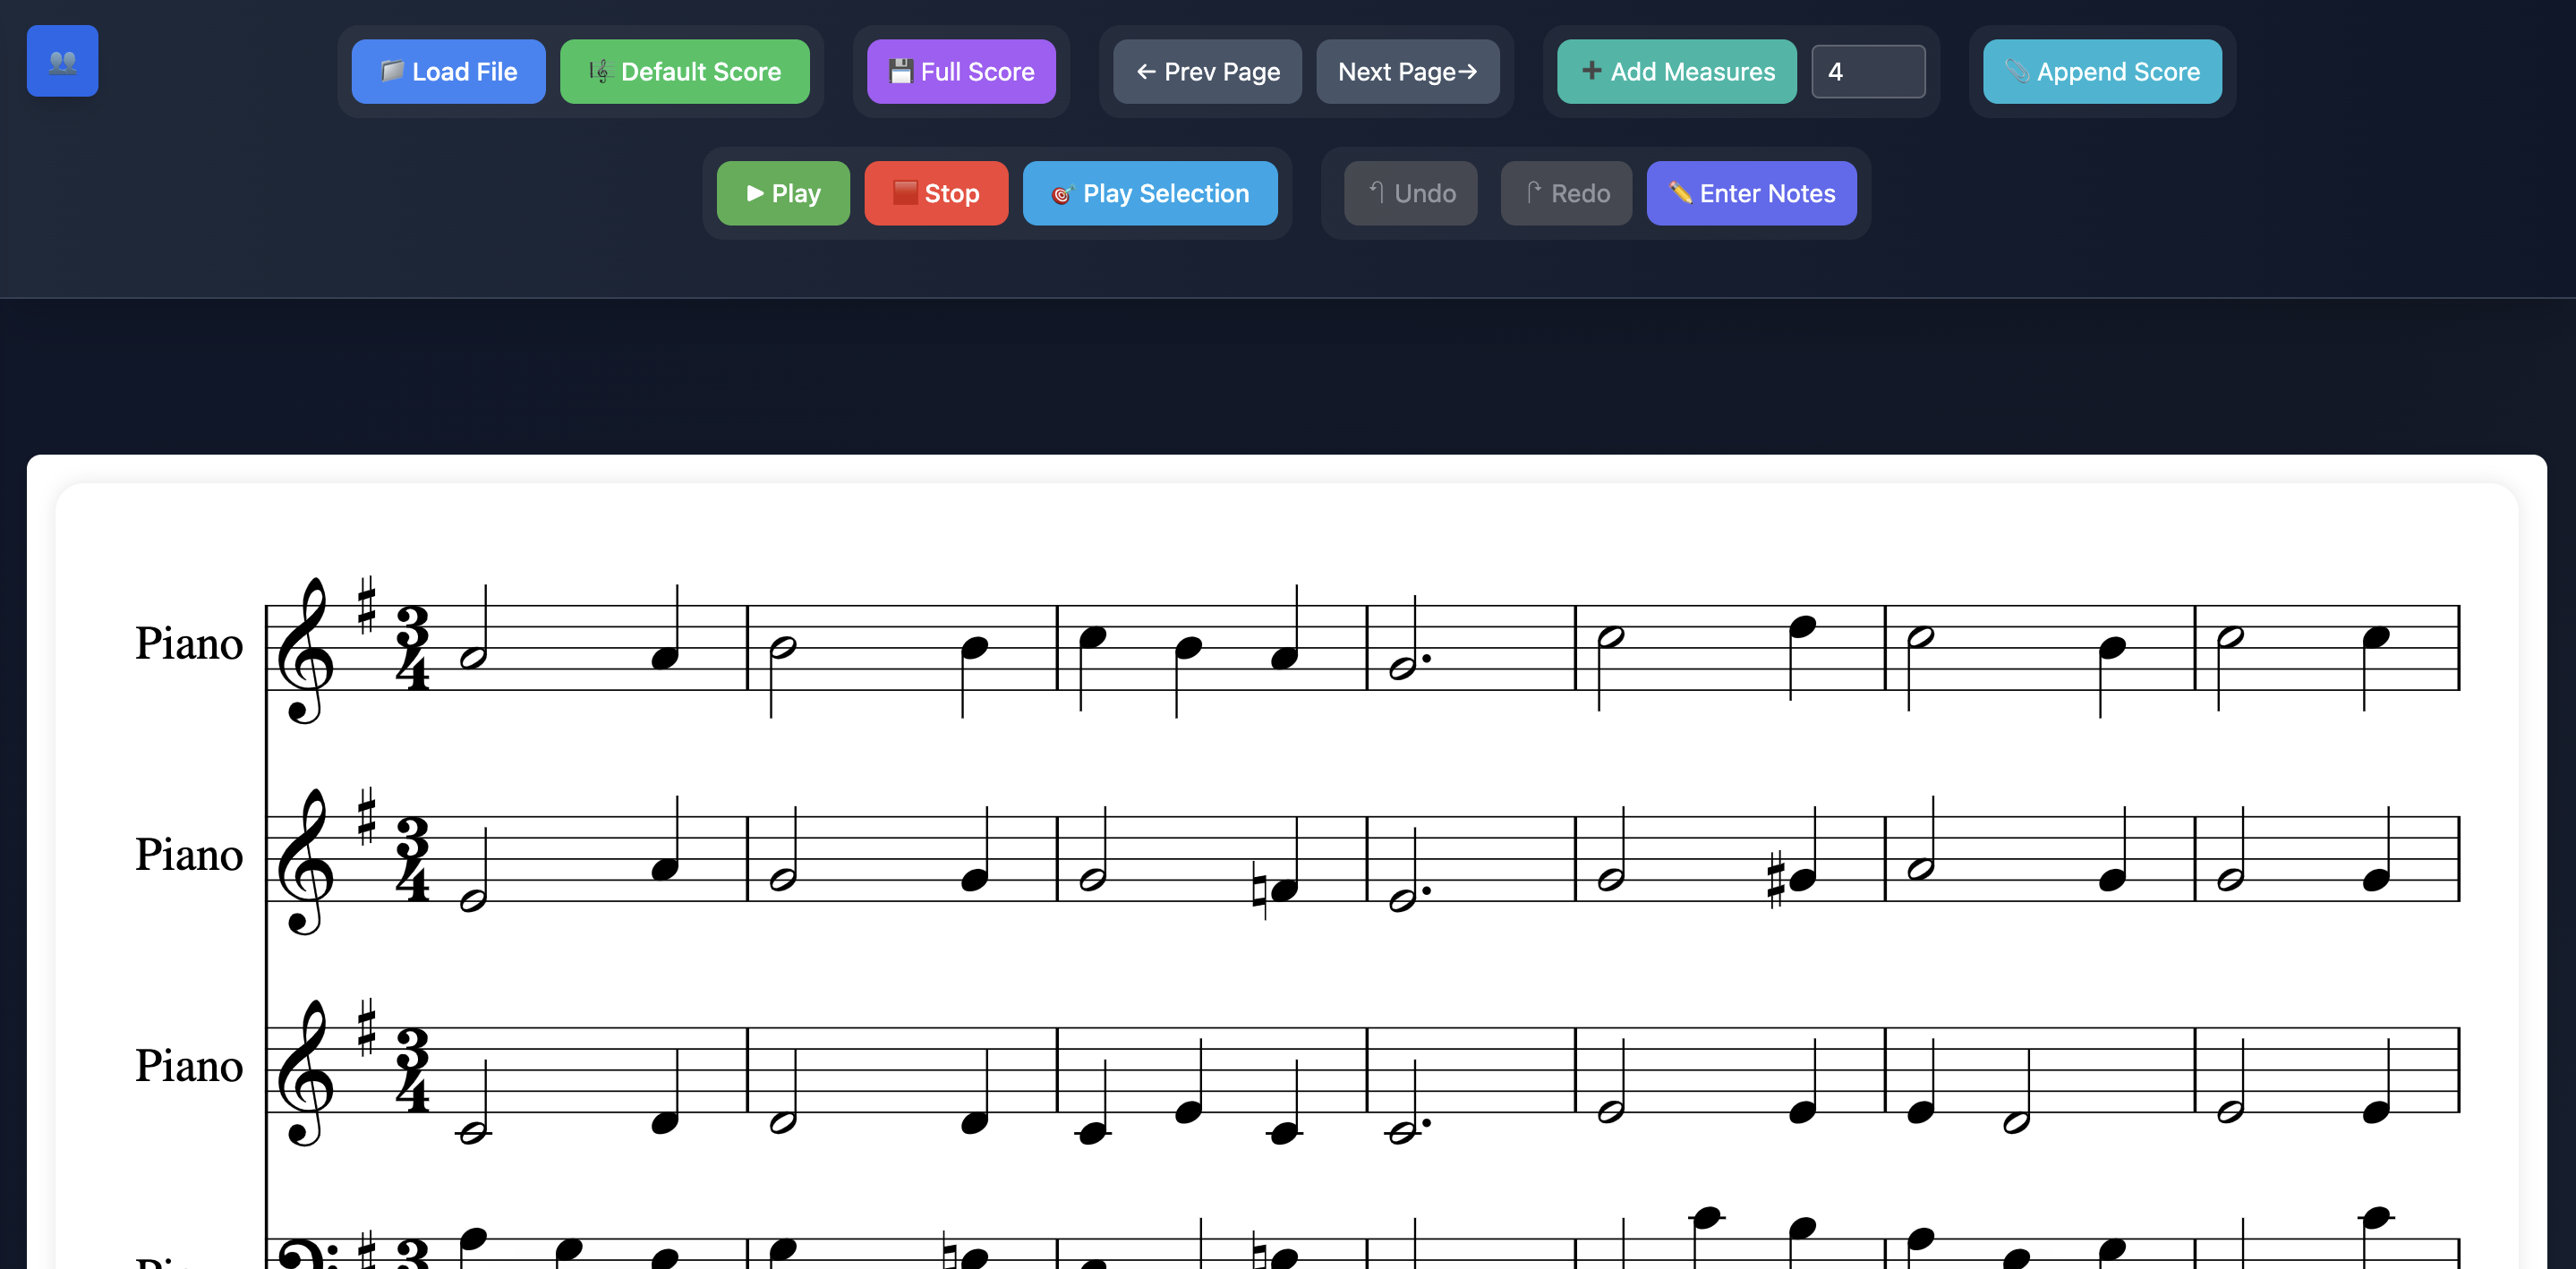The height and width of the screenshot is (1269, 2576).
Task: Go to the previous page
Action: (x=1206, y=71)
